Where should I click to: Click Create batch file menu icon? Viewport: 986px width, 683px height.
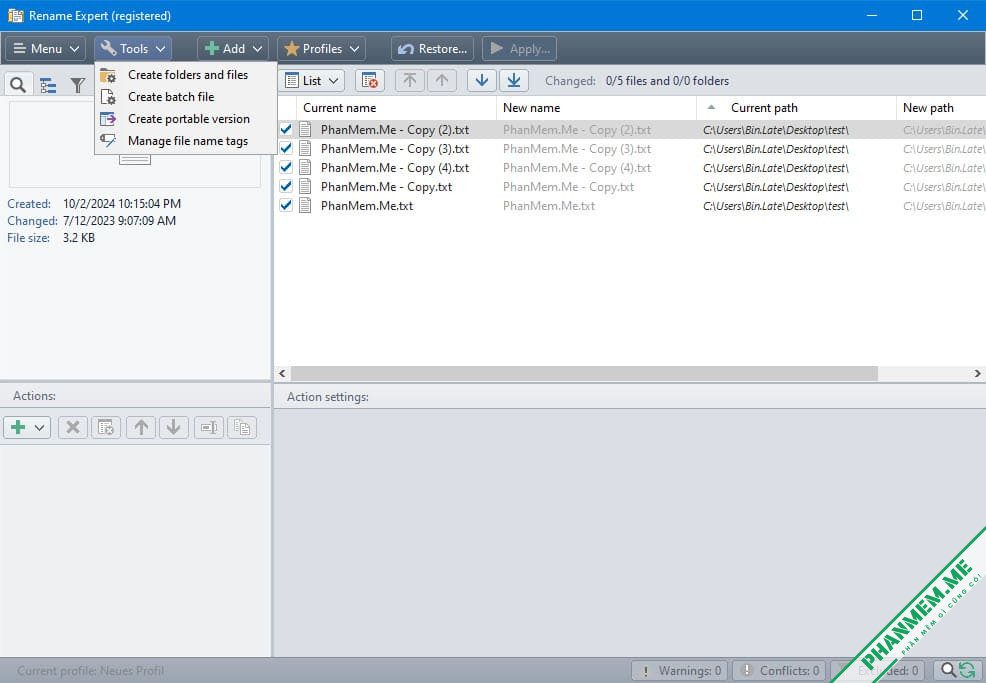[108, 97]
